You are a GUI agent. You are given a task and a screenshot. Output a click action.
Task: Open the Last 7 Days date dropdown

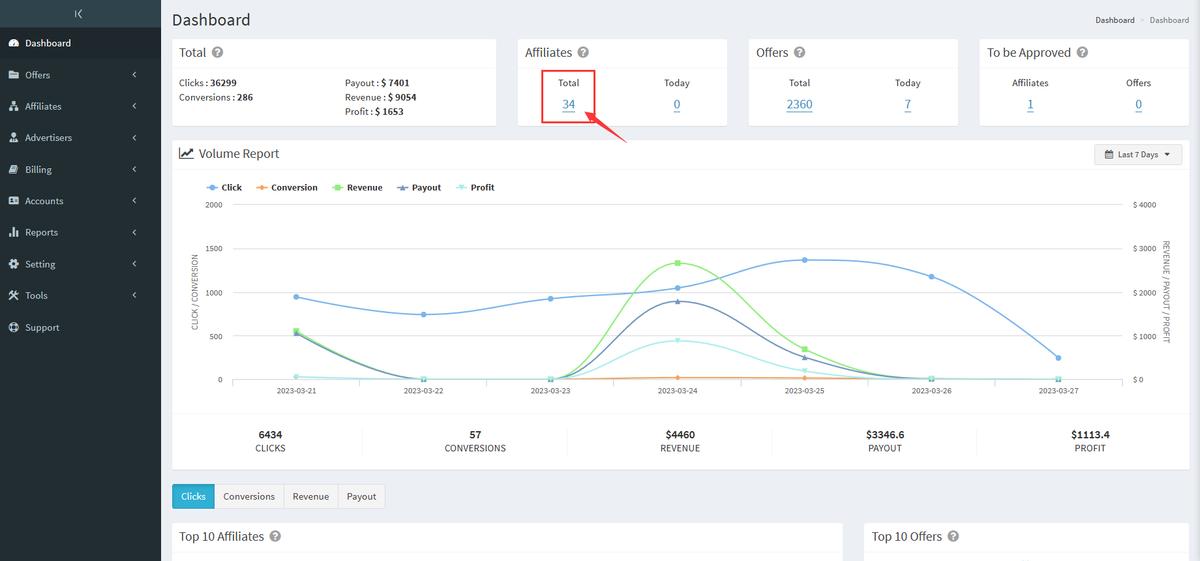[x=1138, y=155]
